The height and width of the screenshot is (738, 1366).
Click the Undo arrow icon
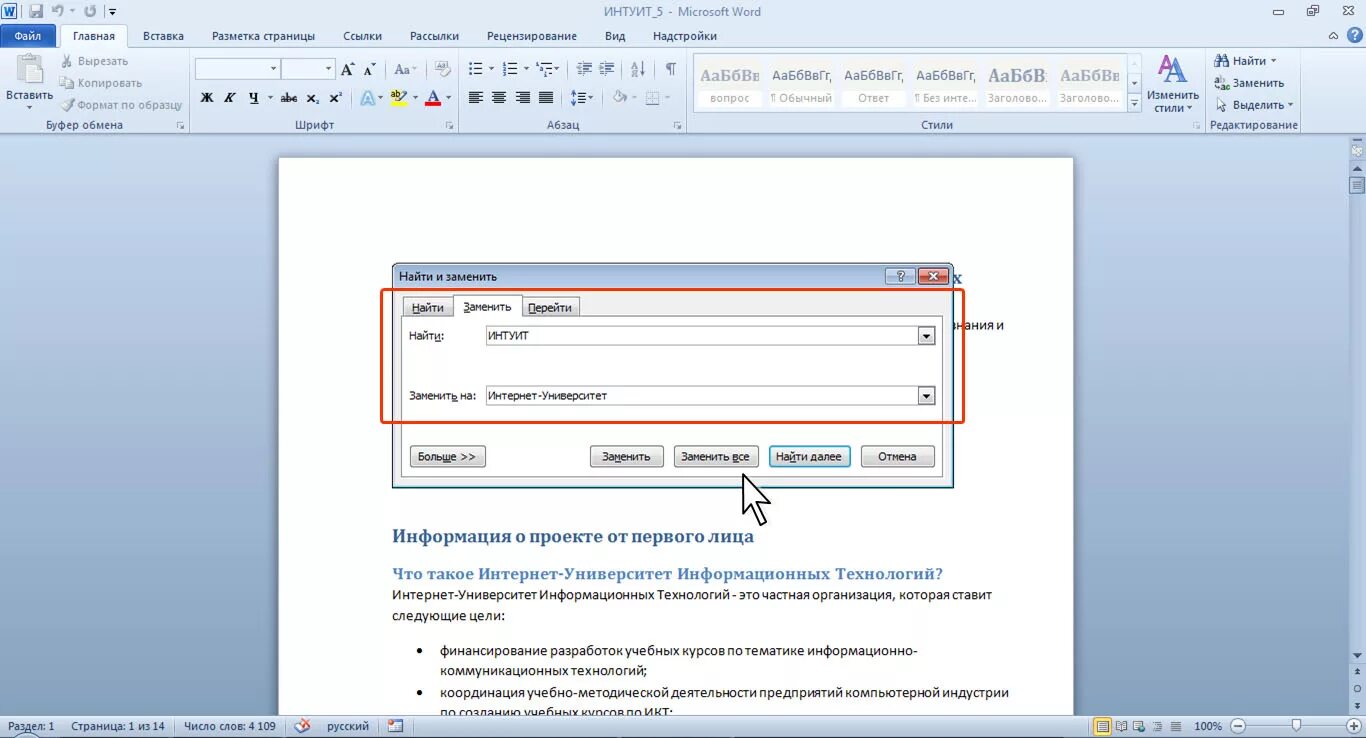pyautogui.click(x=58, y=12)
